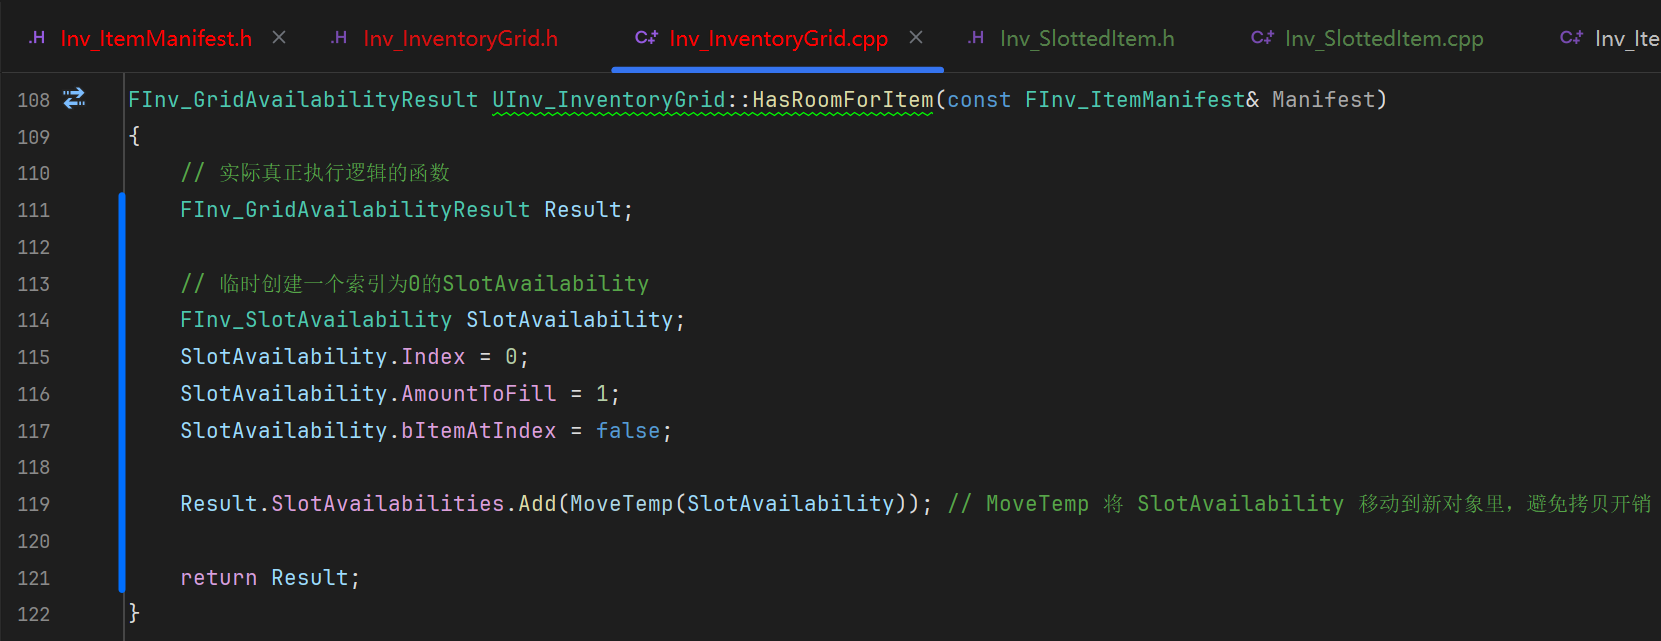Click the bItemAtIndex member on line 117
This screenshot has width=1661, height=641.
pyautogui.click(x=478, y=431)
